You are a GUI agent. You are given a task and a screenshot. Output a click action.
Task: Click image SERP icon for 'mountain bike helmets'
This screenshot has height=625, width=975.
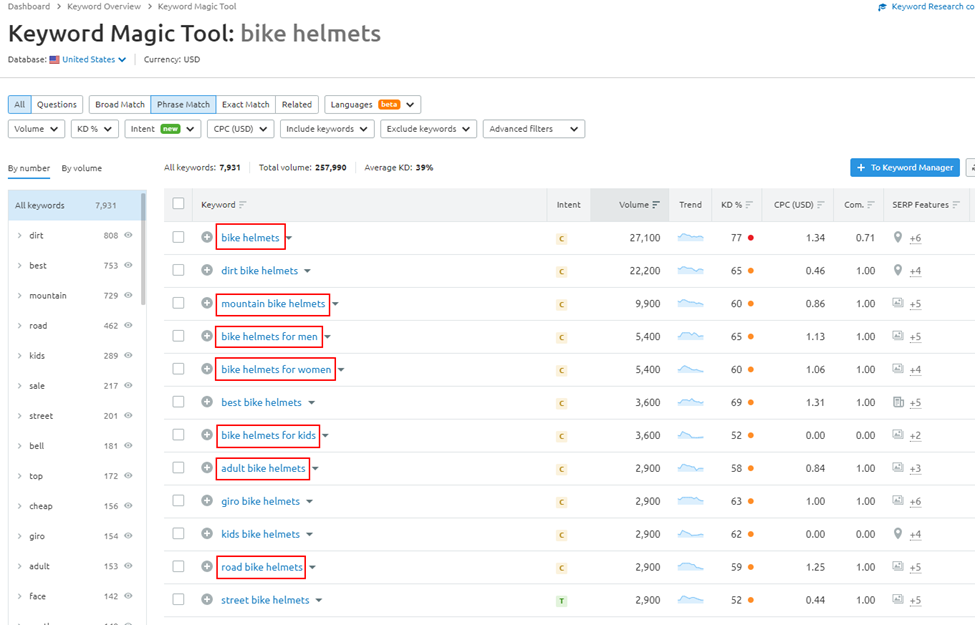[897, 303]
